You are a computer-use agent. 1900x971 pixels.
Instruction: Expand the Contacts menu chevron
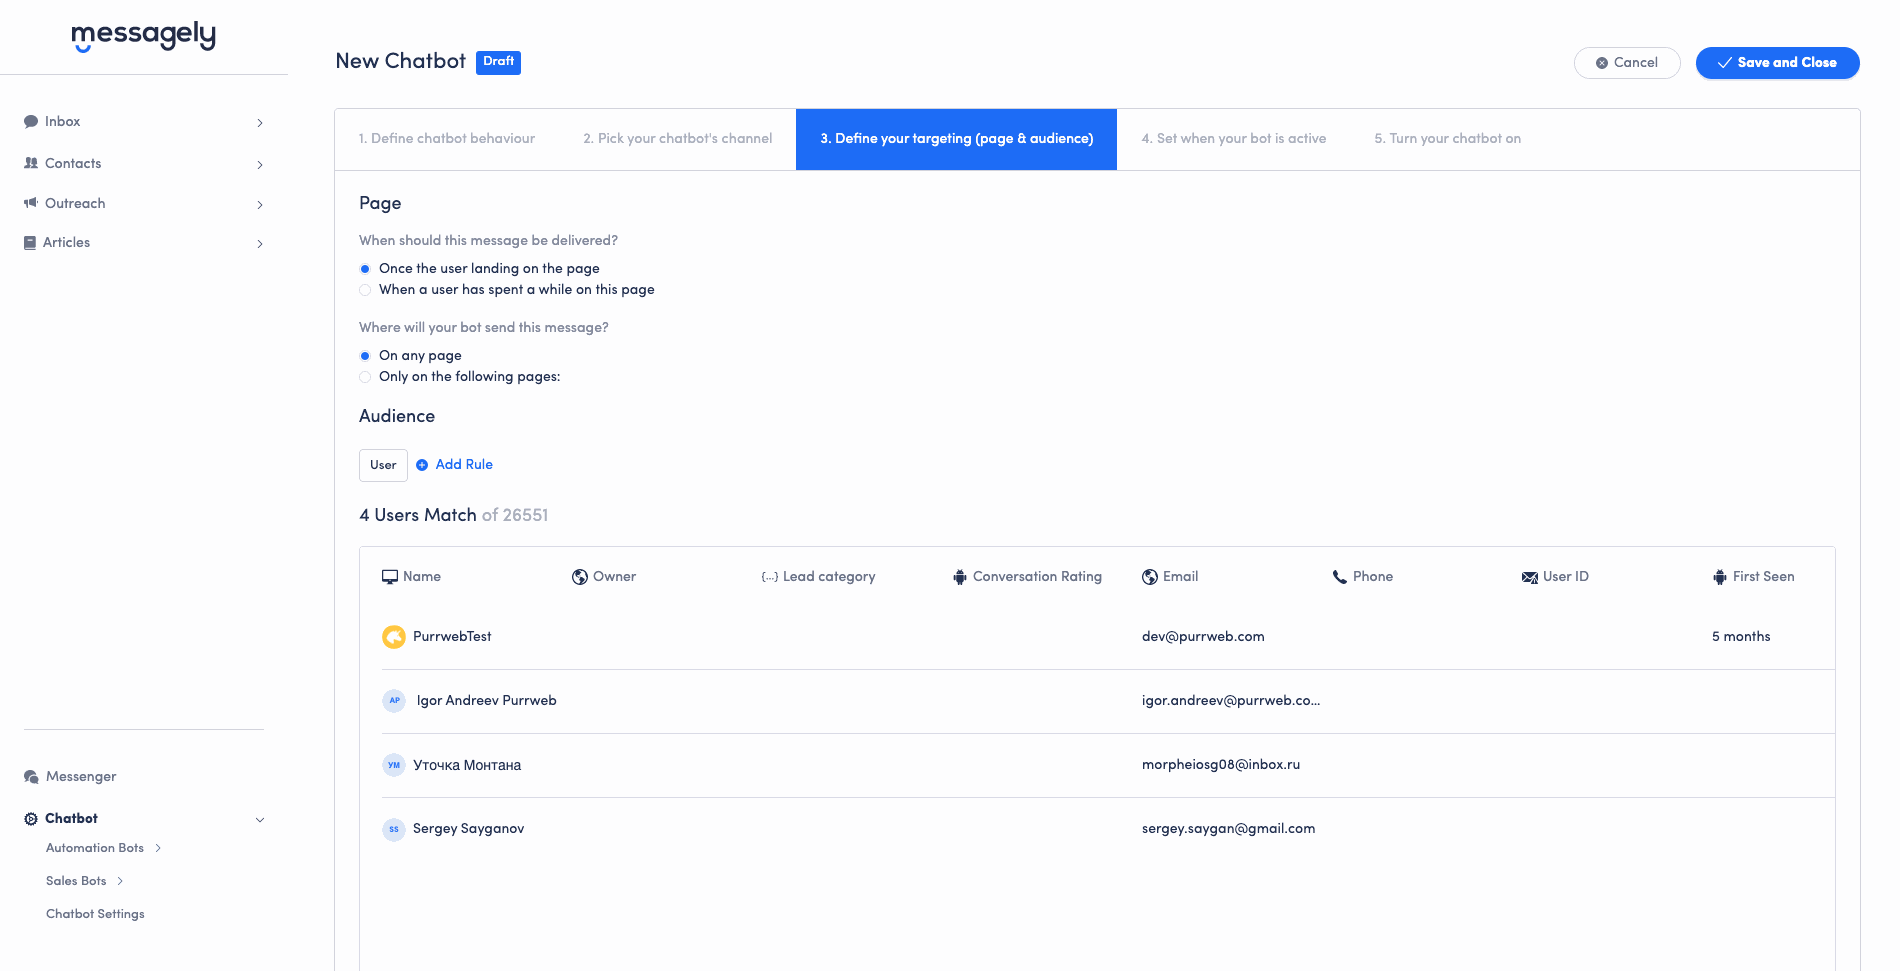[x=260, y=165]
